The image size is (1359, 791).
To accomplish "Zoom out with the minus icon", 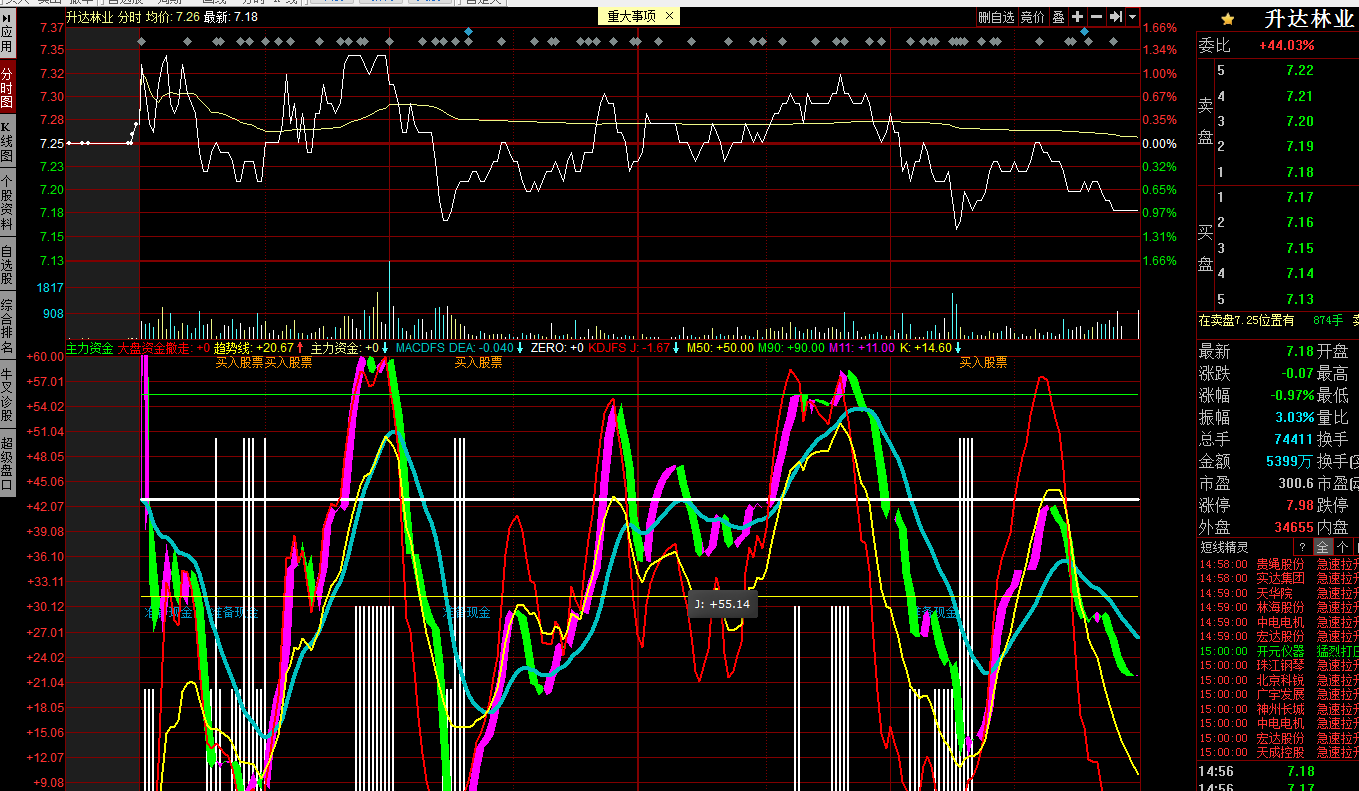I will click(x=1097, y=17).
